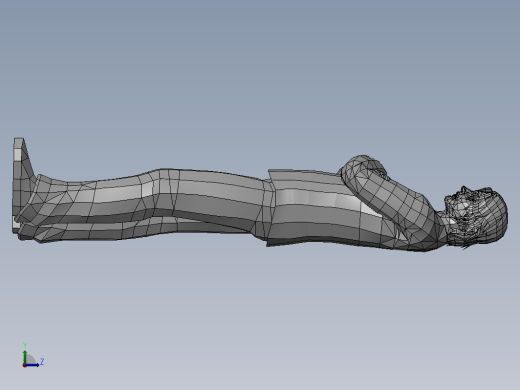The height and width of the screenshot is (390, 520).
Task: Click the Y label above the triad
Action: coord(25,345)
